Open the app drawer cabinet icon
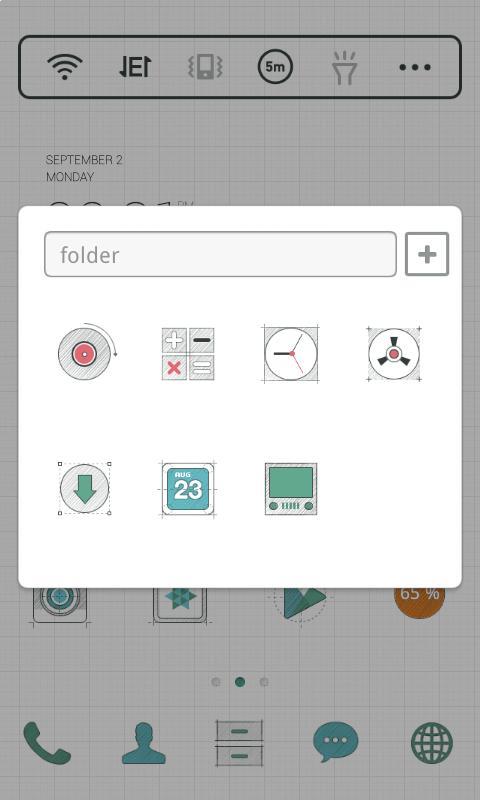 click(239, 743)
